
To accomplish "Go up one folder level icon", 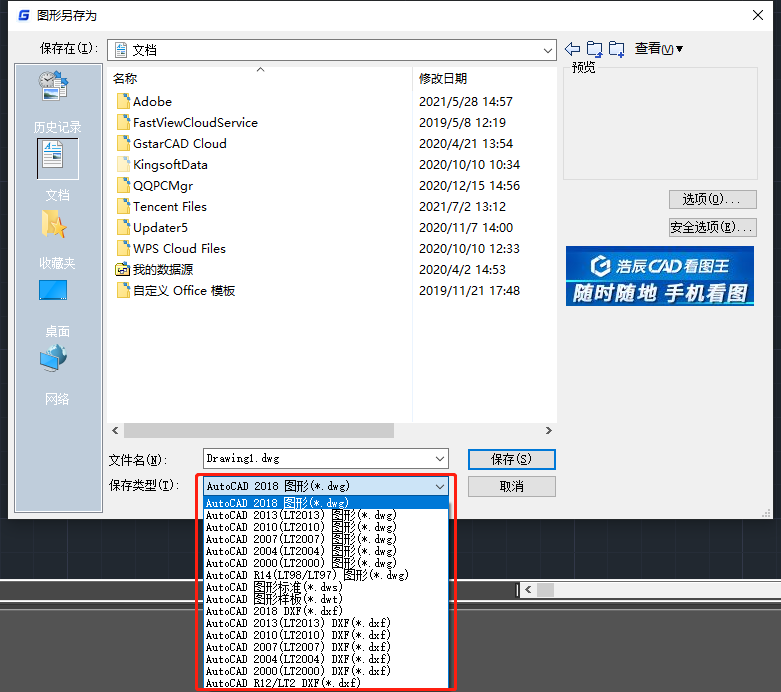I will 594,49.
